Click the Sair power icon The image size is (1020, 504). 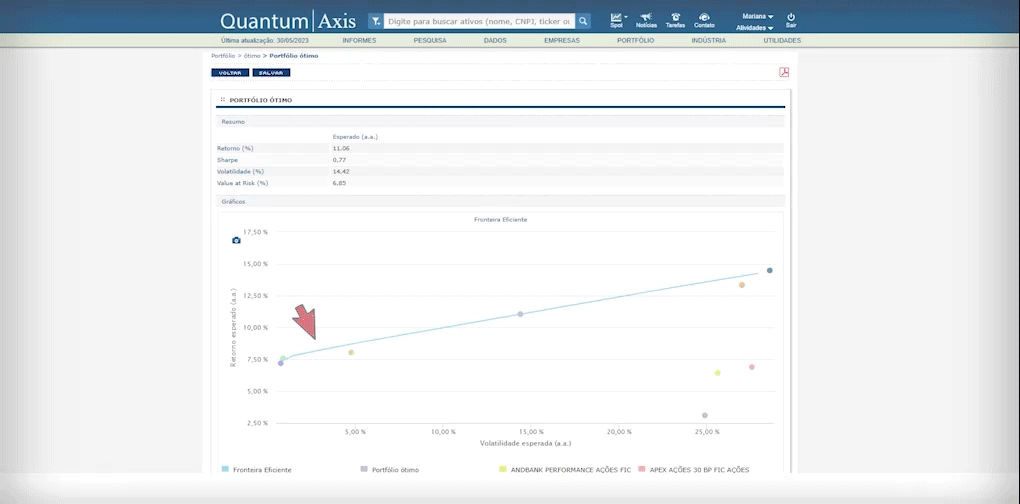[791, 18]
